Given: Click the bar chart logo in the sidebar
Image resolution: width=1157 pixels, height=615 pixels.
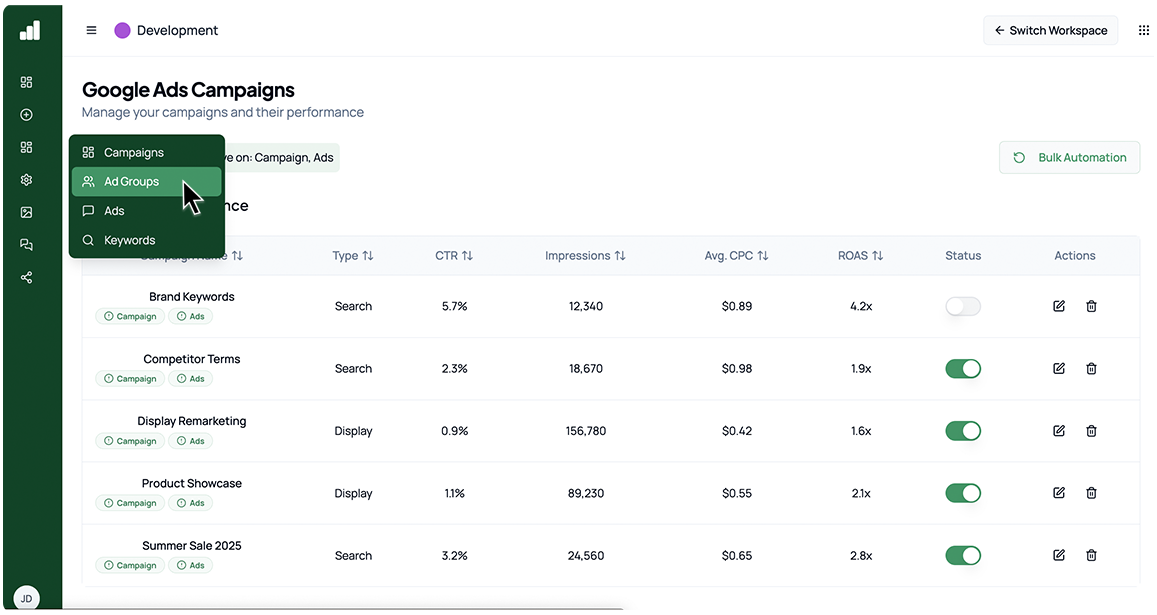Looking at the screenshot, I should [30, 30].
